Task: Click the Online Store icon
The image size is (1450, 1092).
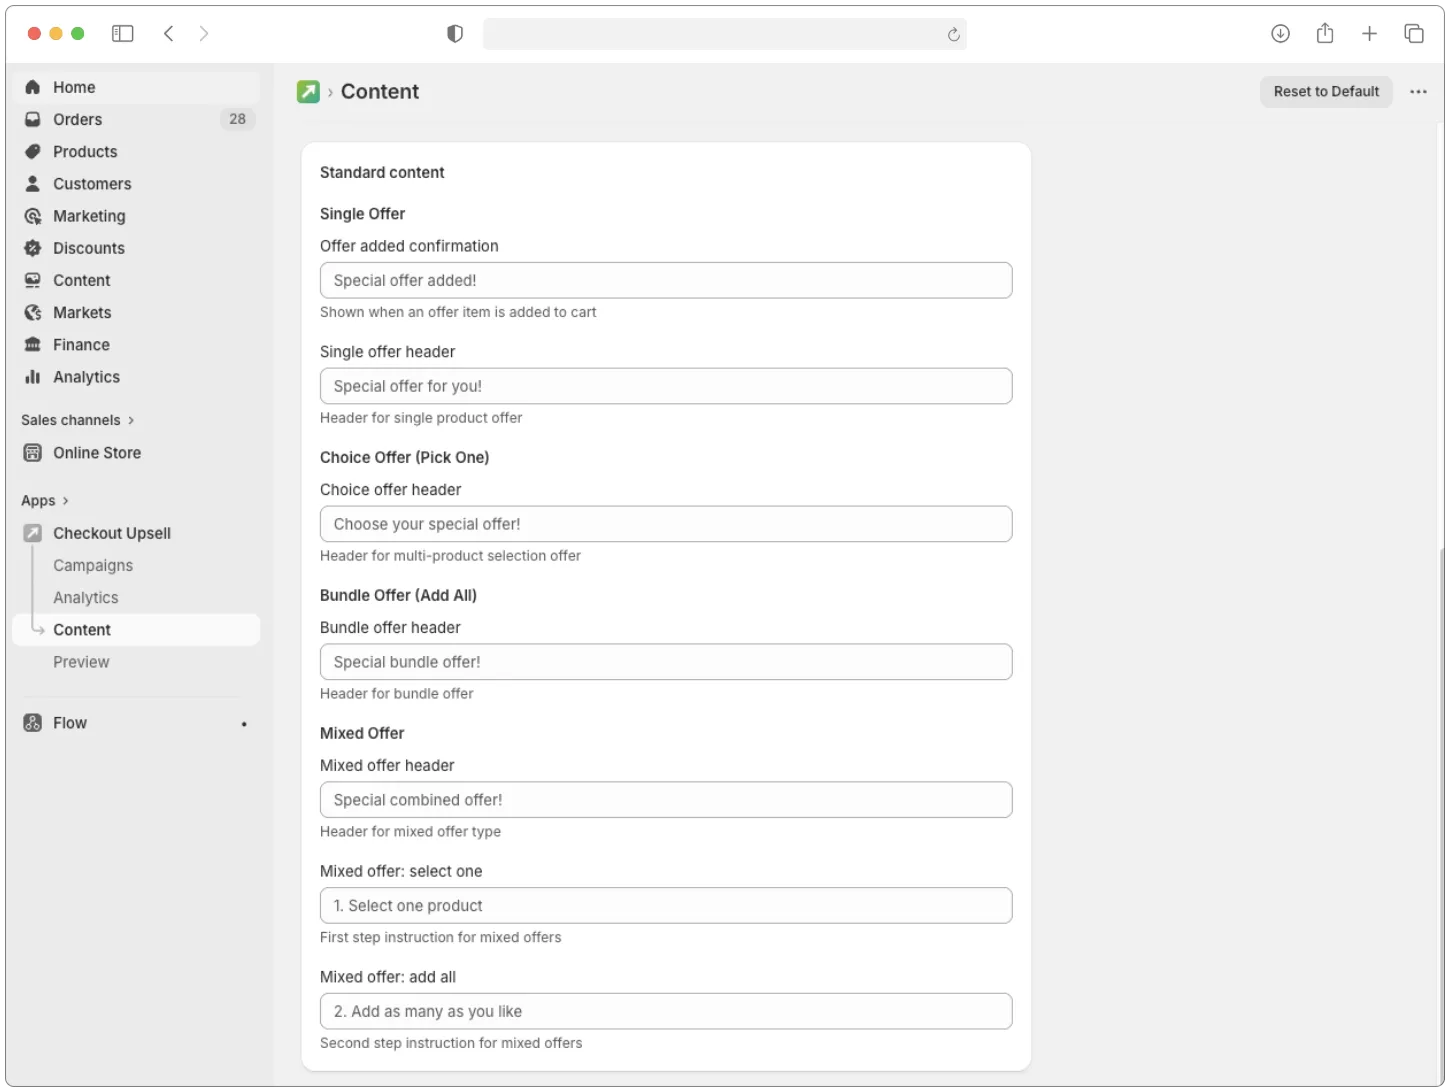Action: coord(32,452)
